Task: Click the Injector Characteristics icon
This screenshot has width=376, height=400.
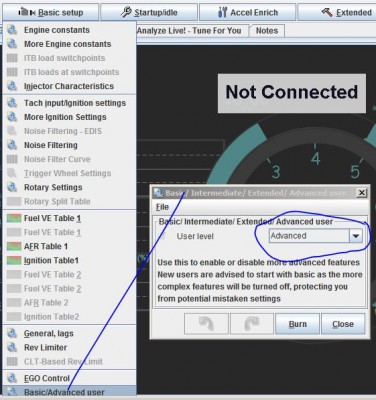Action: click(x=12, y=86)
